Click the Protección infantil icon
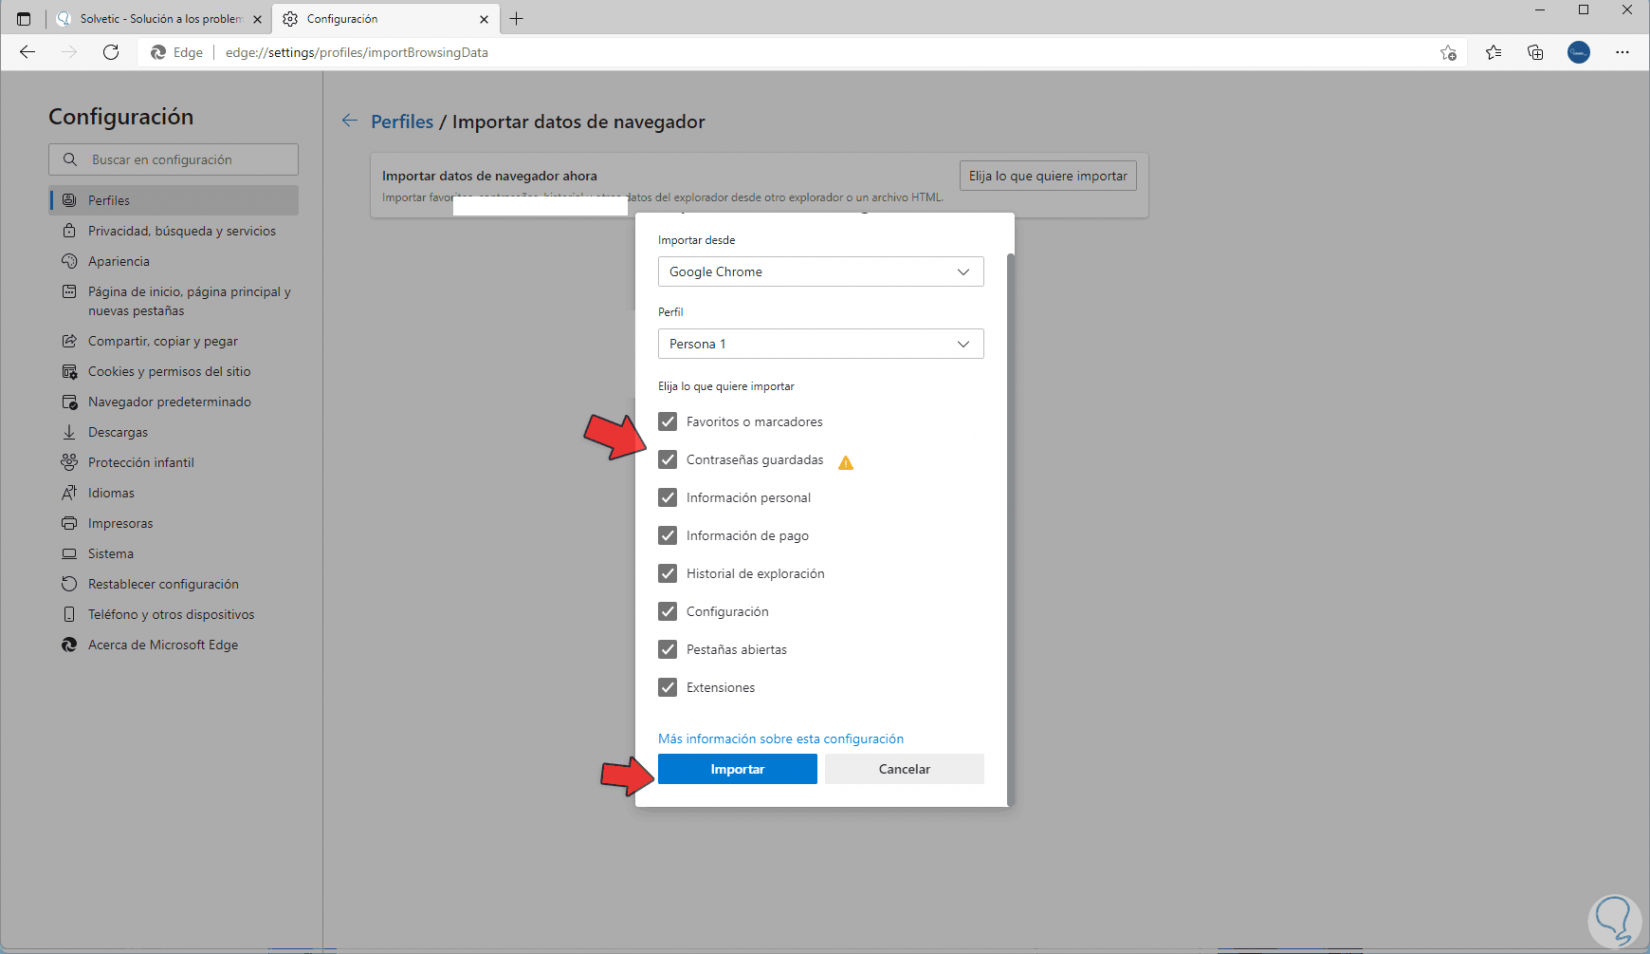 tap(69, 462)
